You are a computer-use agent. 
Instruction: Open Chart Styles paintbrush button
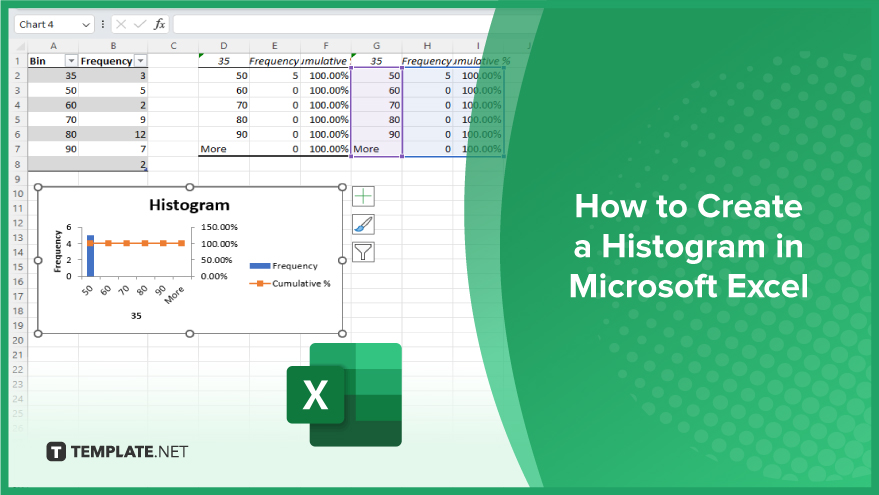(363, 224)
